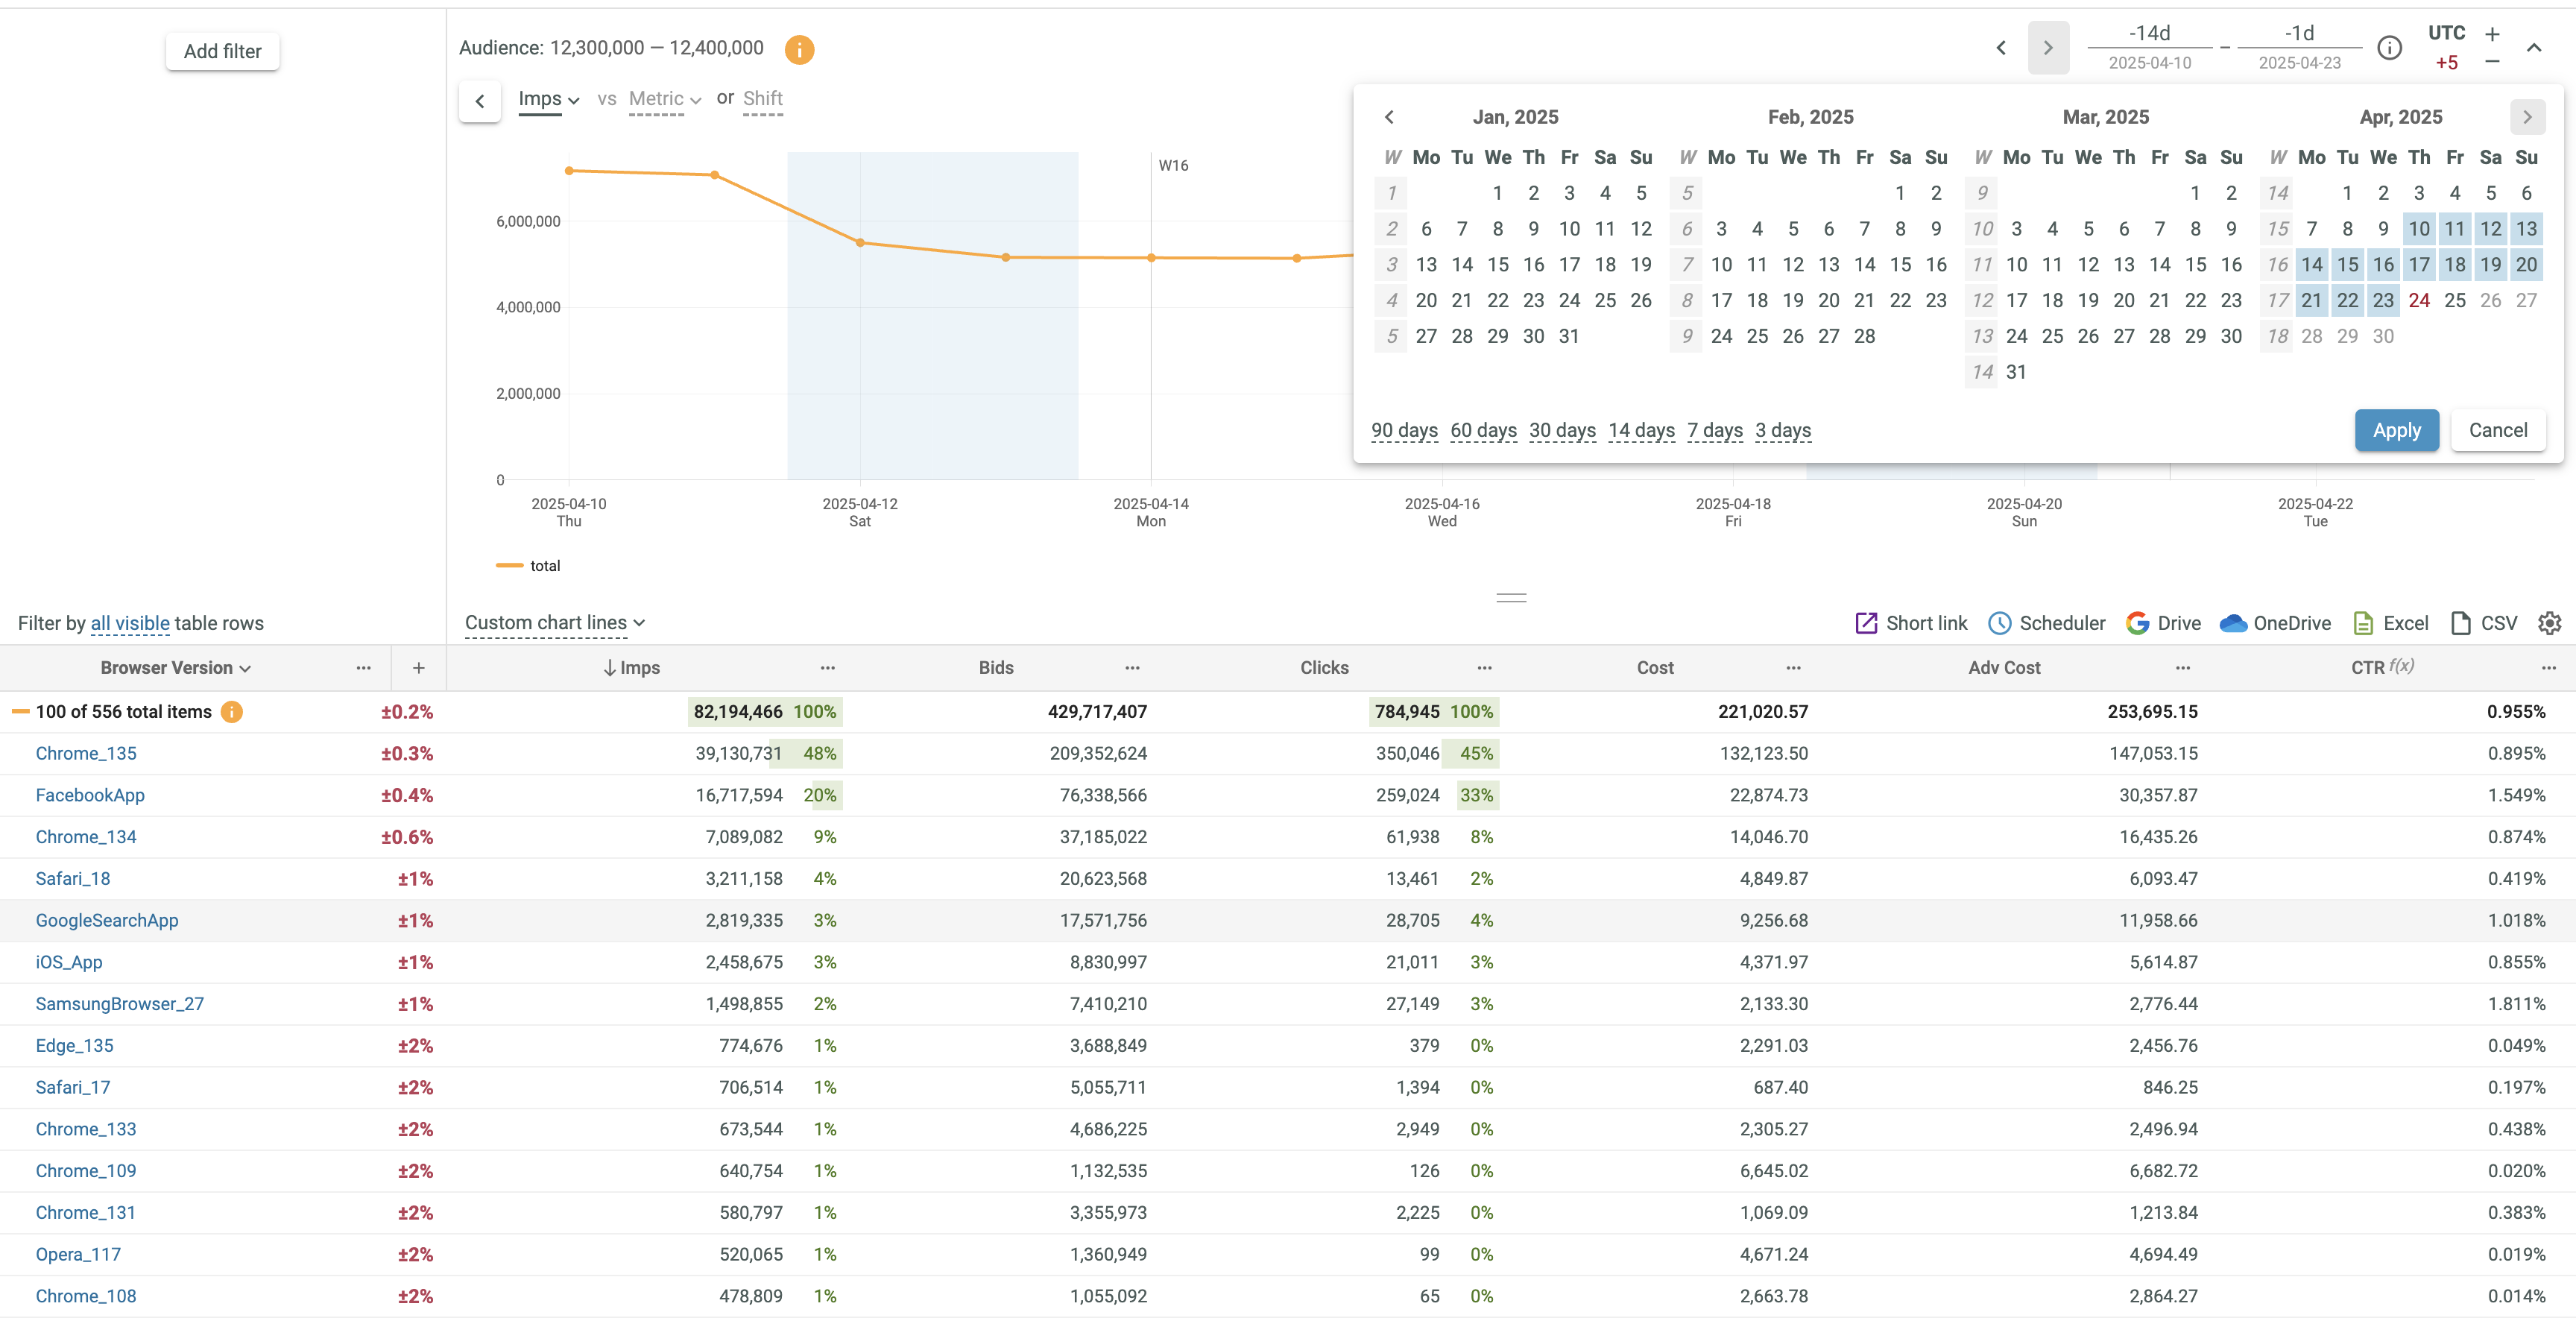Open the Short link share icon
The image size is (2576, 1321).
click(1865, 623)
